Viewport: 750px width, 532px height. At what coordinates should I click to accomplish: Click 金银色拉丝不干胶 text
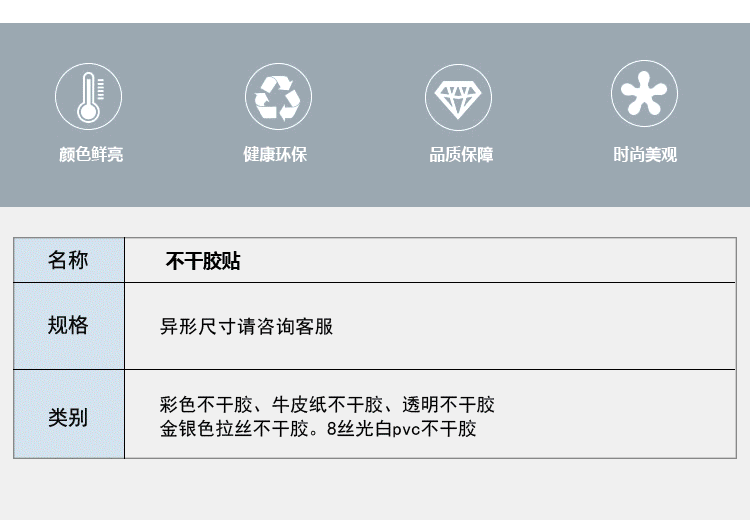(x=234, y=429)
